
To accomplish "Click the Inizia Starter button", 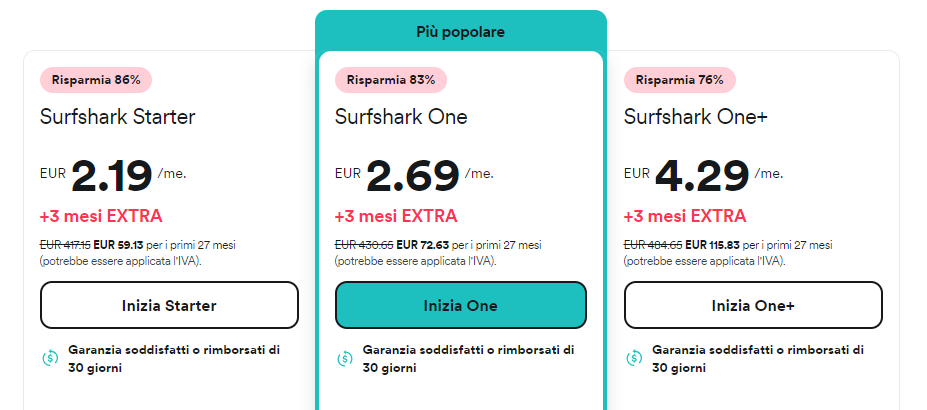I will [169, 305].
